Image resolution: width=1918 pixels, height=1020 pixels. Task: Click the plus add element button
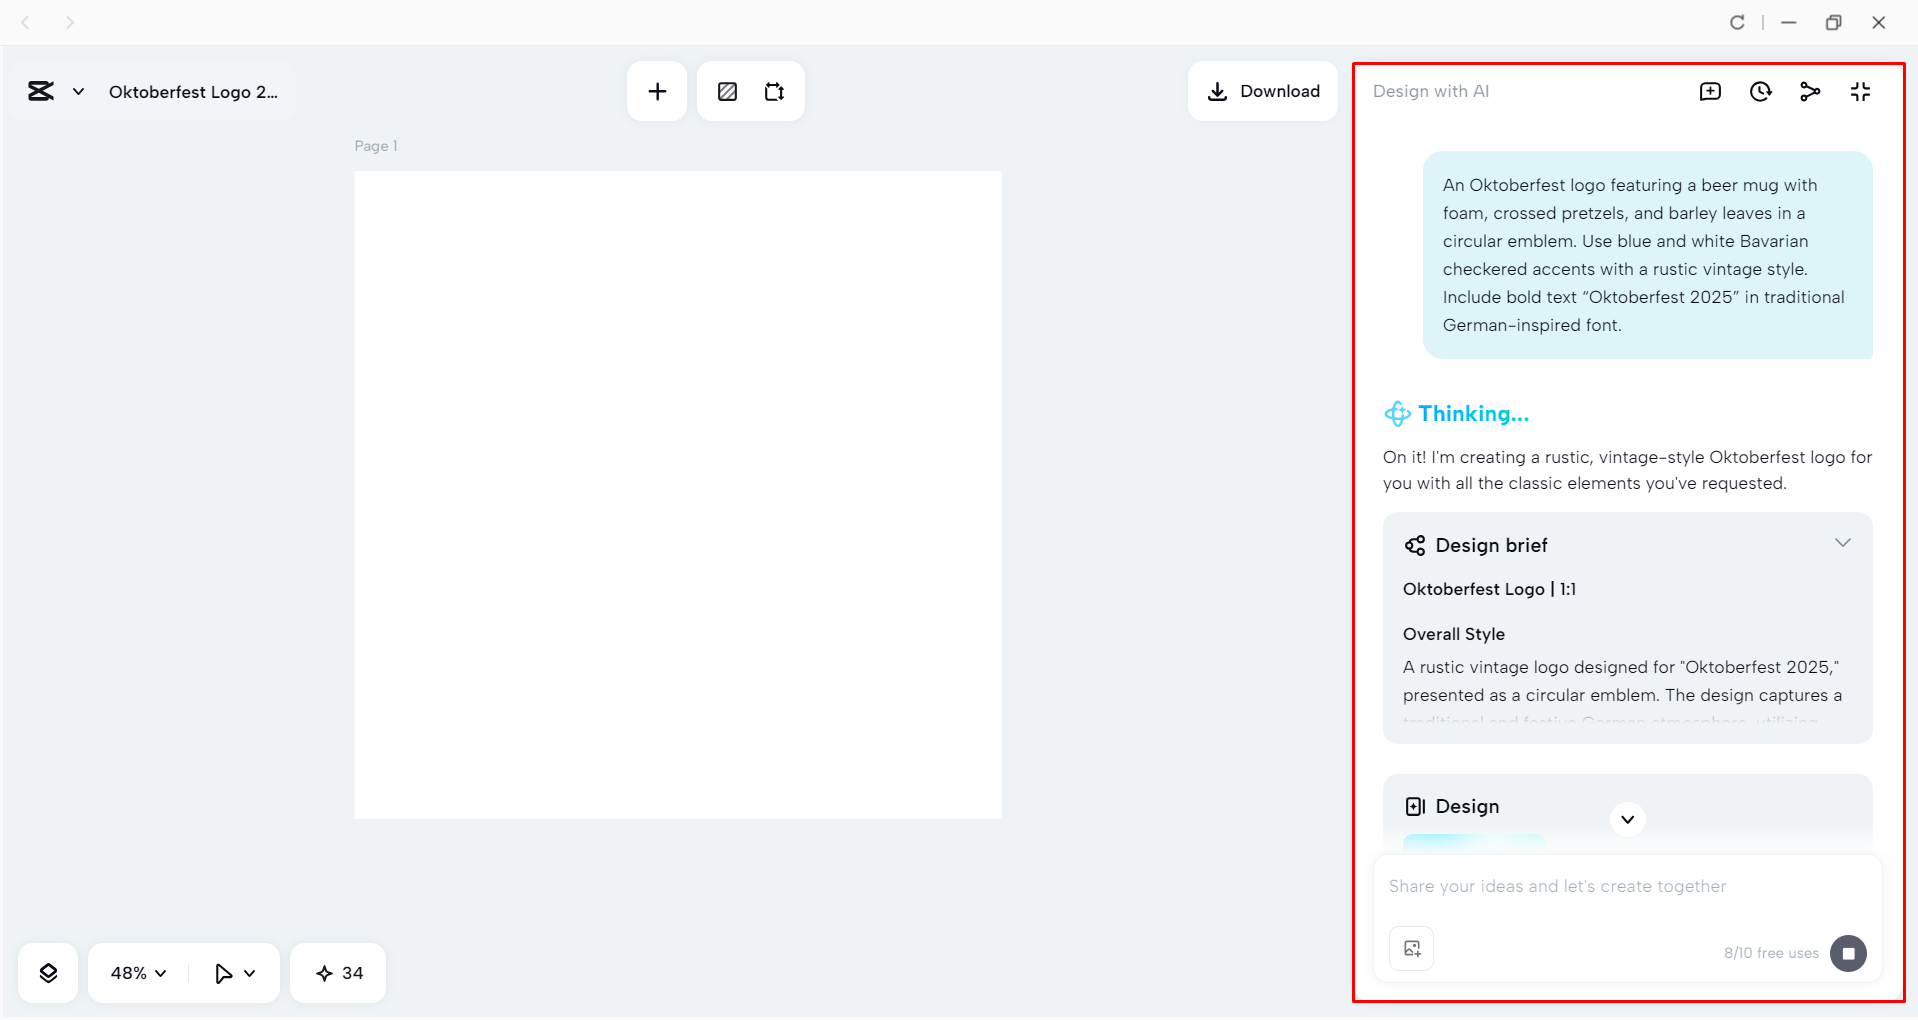coord(657,92)
